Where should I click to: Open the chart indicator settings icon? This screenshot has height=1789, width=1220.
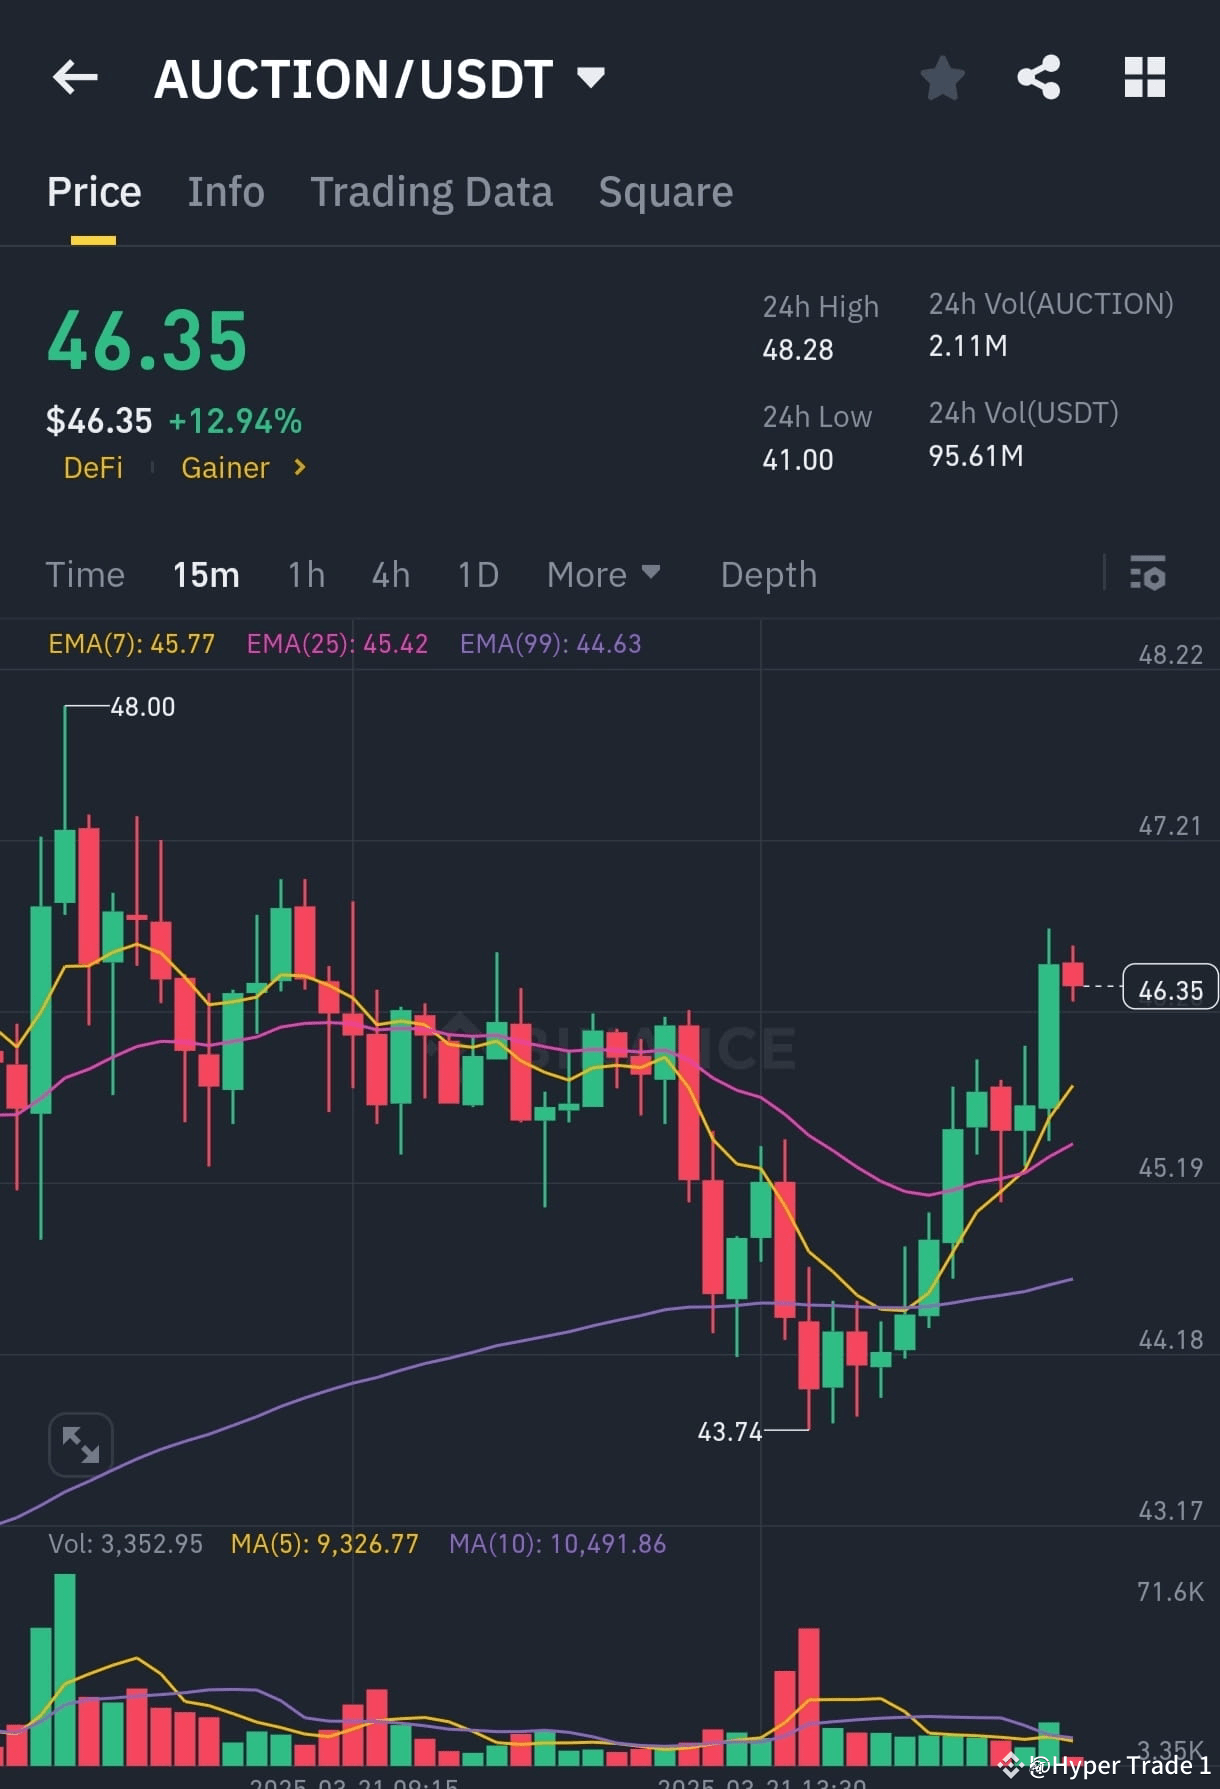(x=1148, y=574)
